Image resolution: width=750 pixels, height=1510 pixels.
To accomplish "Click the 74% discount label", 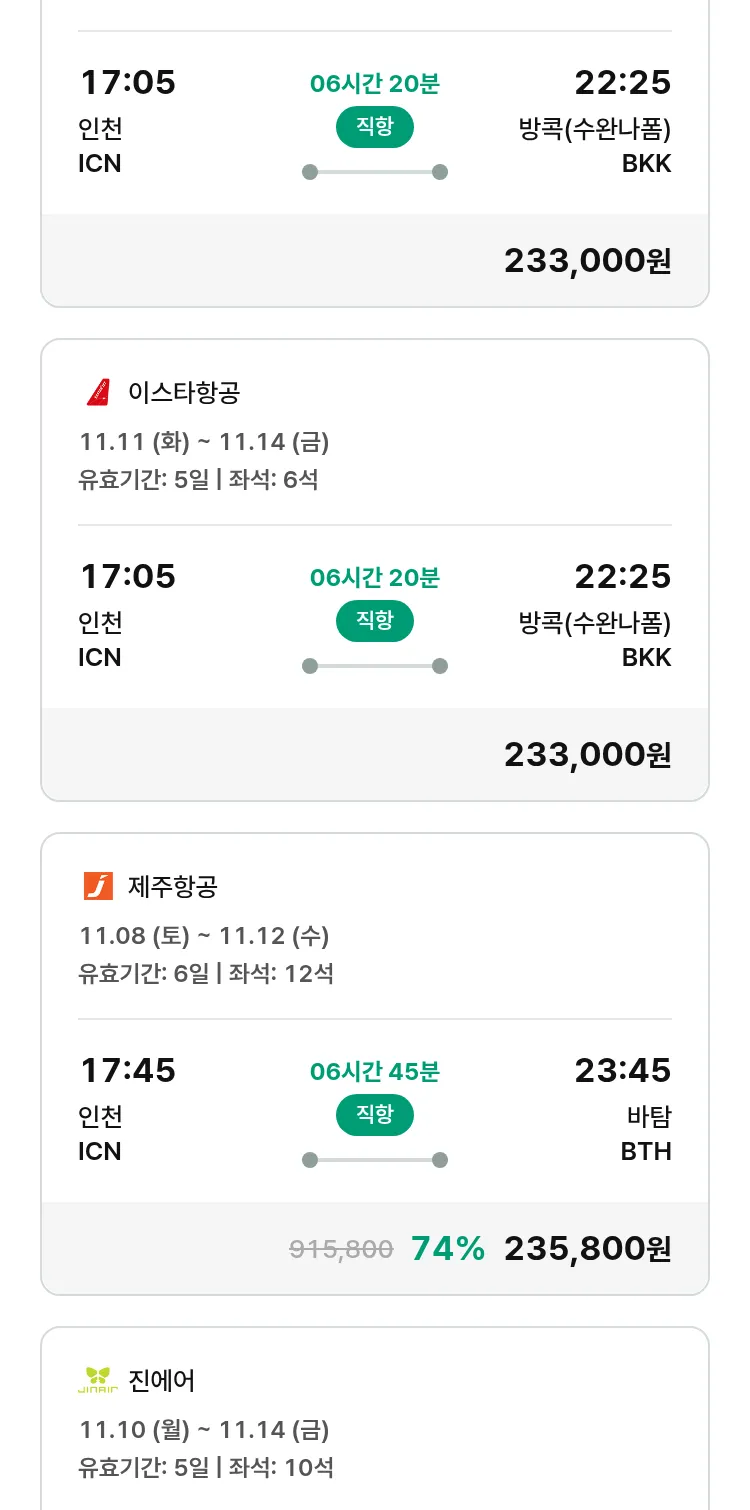I will pyautogui.click(x=448, y=1248).
